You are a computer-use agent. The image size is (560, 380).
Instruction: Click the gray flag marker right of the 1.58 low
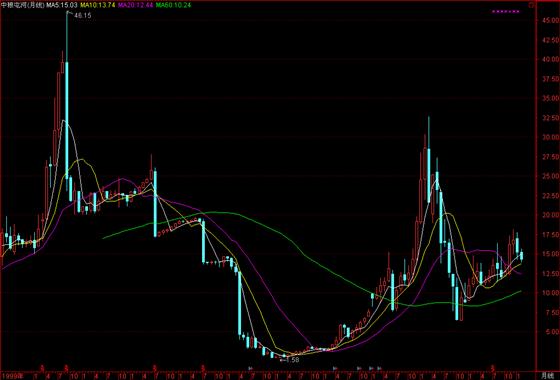point(335,368)
